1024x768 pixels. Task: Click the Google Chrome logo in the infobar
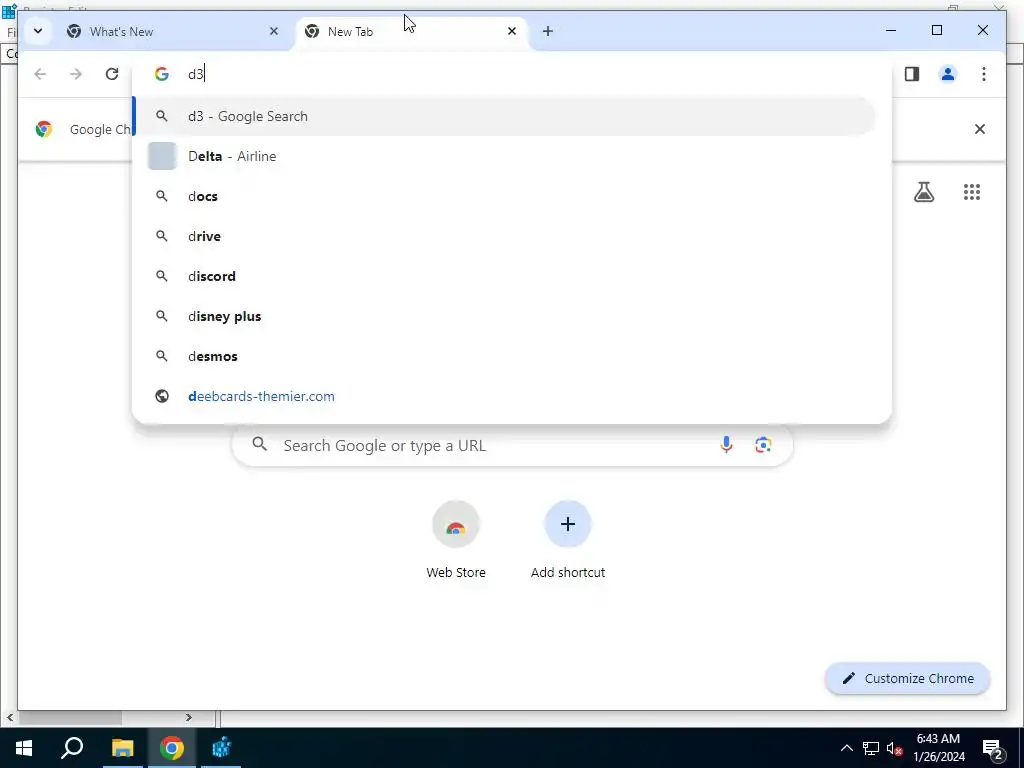pos(44,129)
